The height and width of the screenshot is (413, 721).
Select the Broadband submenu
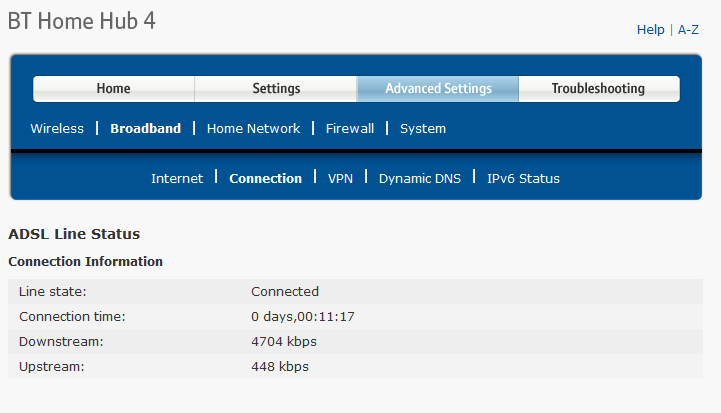coord(145,128)
